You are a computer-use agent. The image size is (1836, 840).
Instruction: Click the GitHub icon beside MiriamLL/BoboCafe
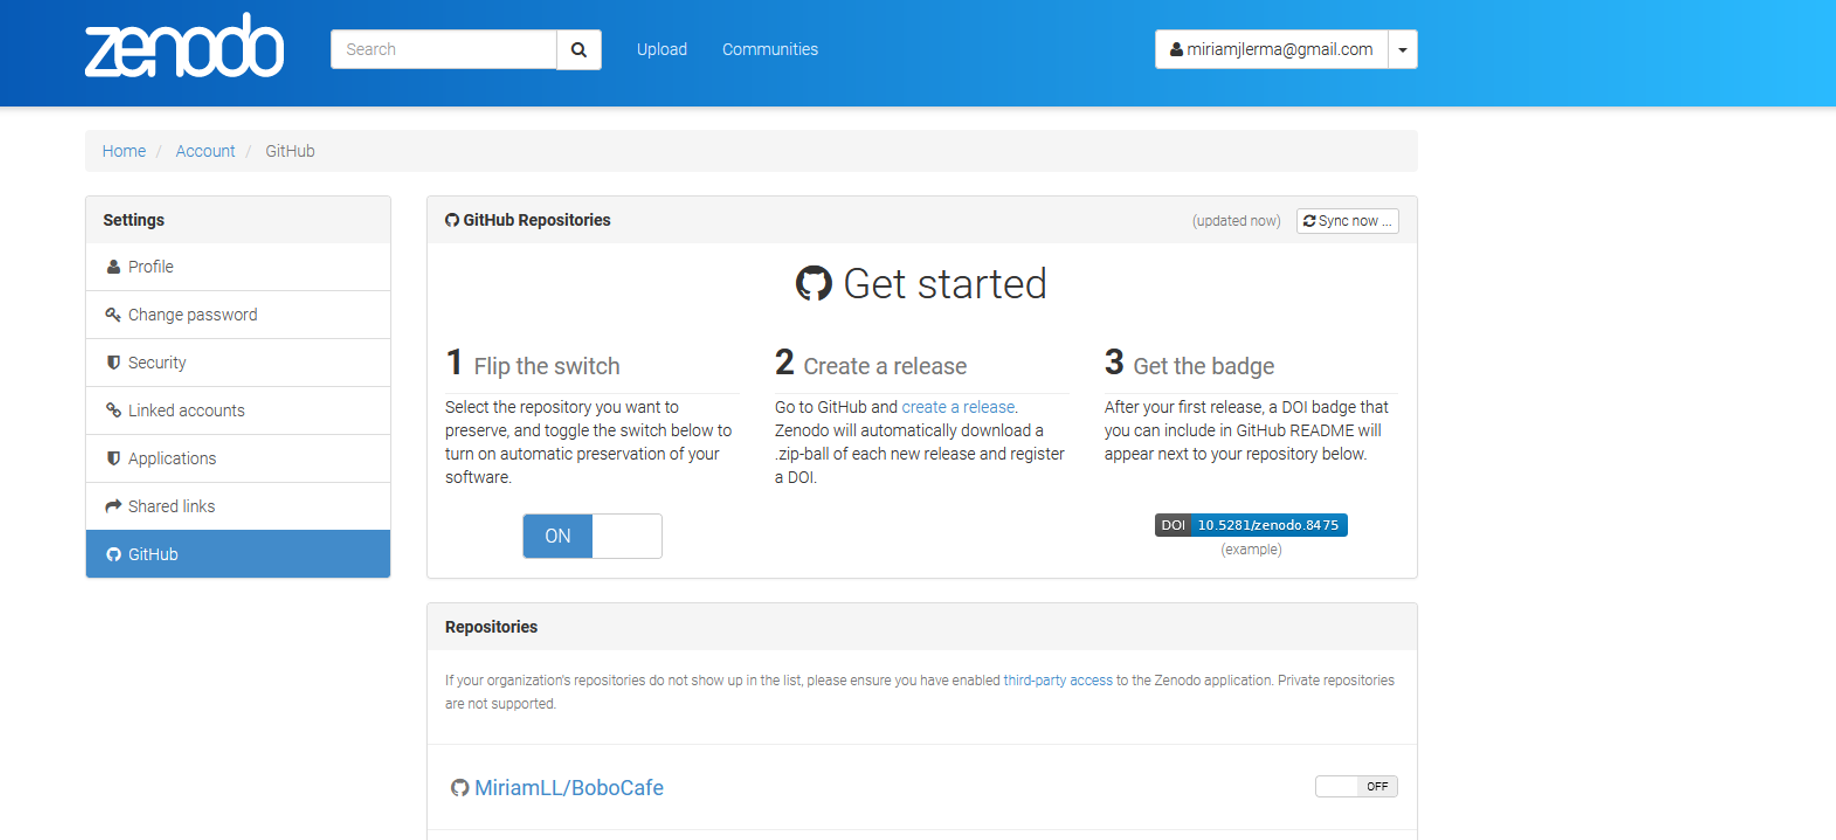[459, 788]
